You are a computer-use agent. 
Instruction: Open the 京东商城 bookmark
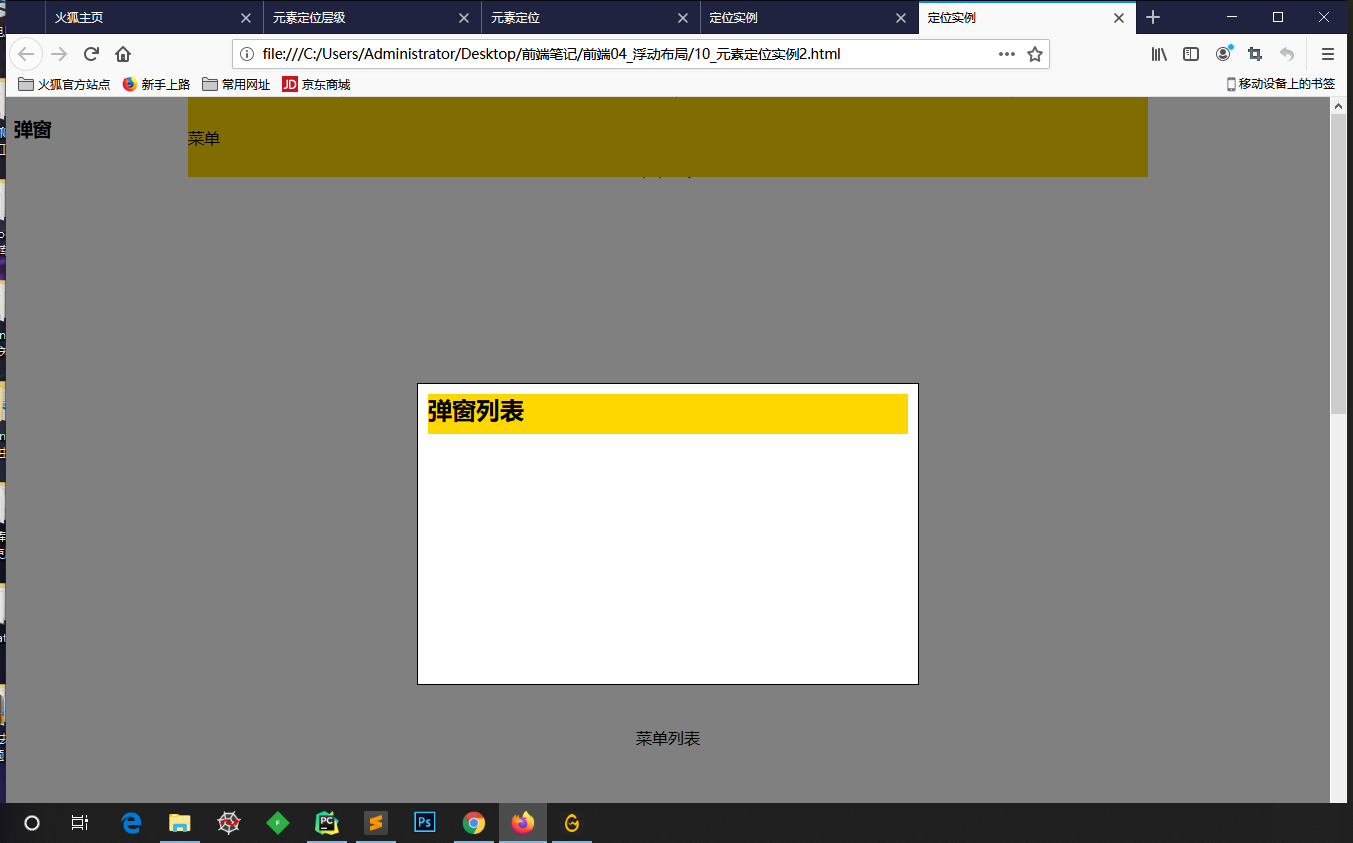316,84
